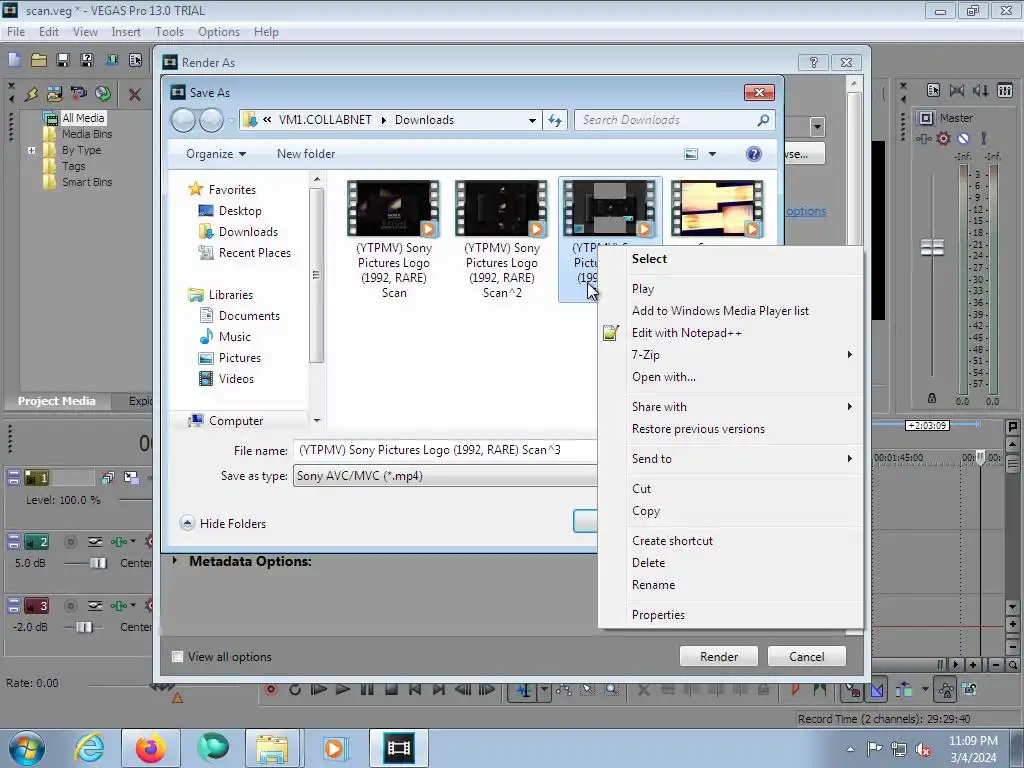Click the Master FX red gear icon
Viewport: 1024px width, 768px height.
[943, 138]
